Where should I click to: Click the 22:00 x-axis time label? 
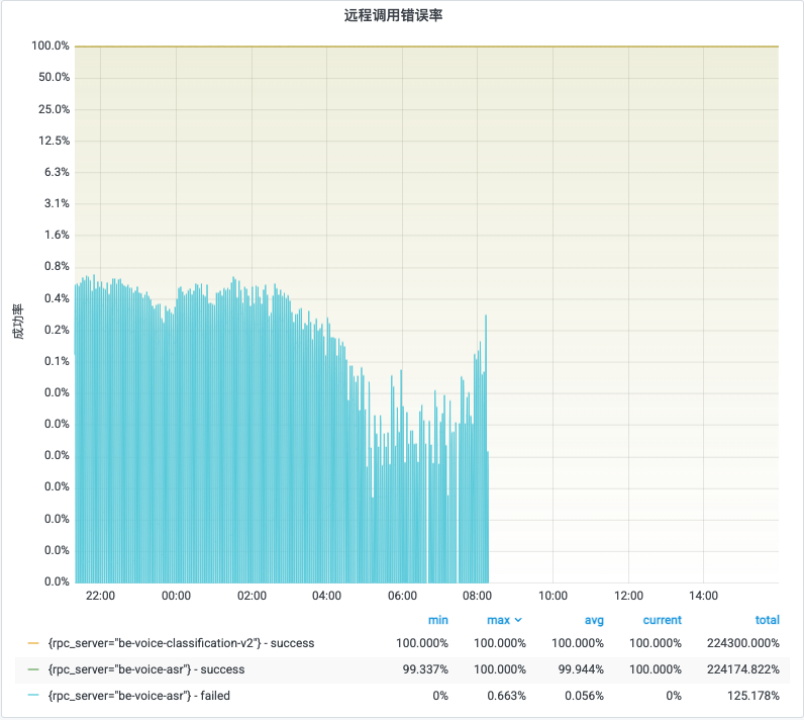(x=100, y=596)
